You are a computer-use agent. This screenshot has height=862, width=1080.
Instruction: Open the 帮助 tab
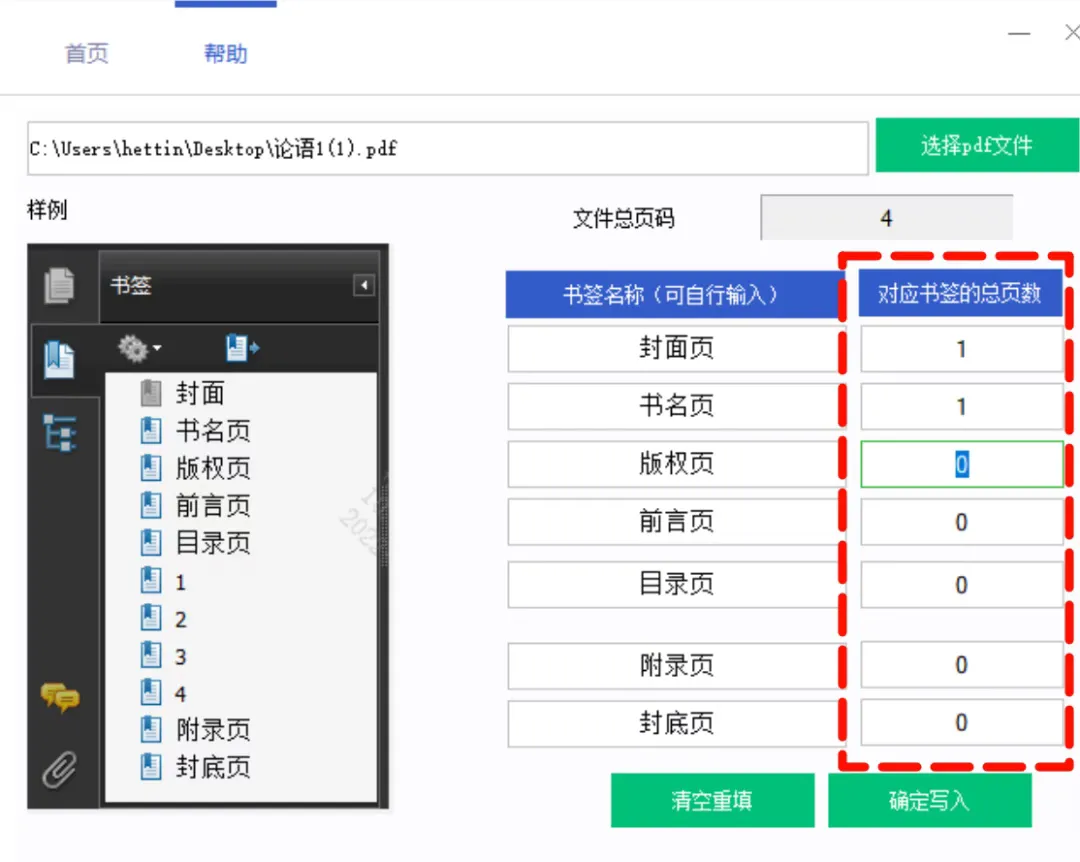(225, 54)
